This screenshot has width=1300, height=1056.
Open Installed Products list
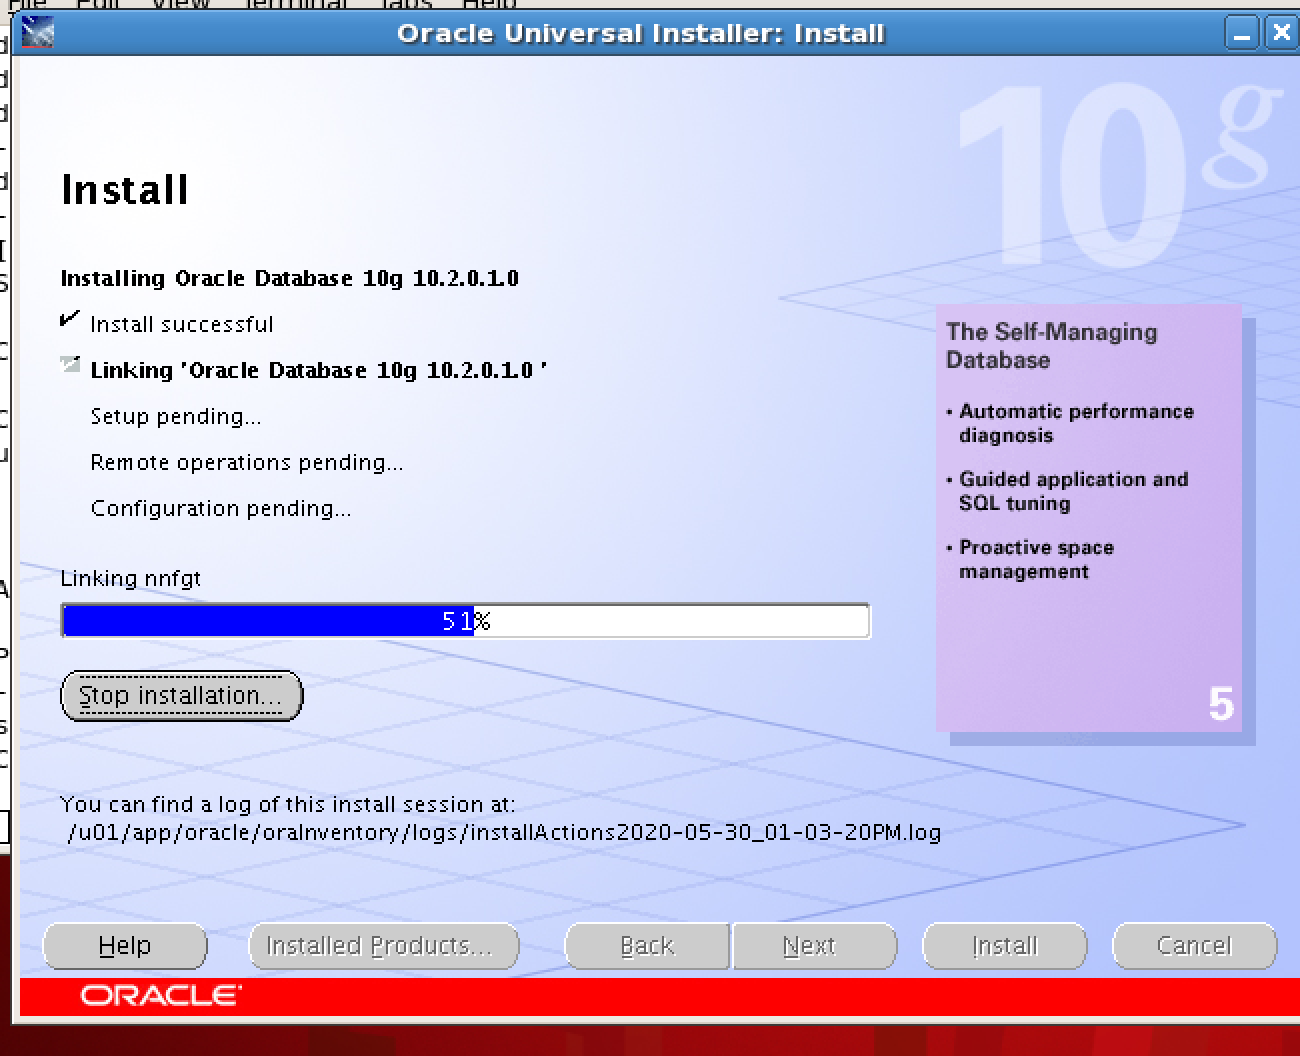pos(384,946)
